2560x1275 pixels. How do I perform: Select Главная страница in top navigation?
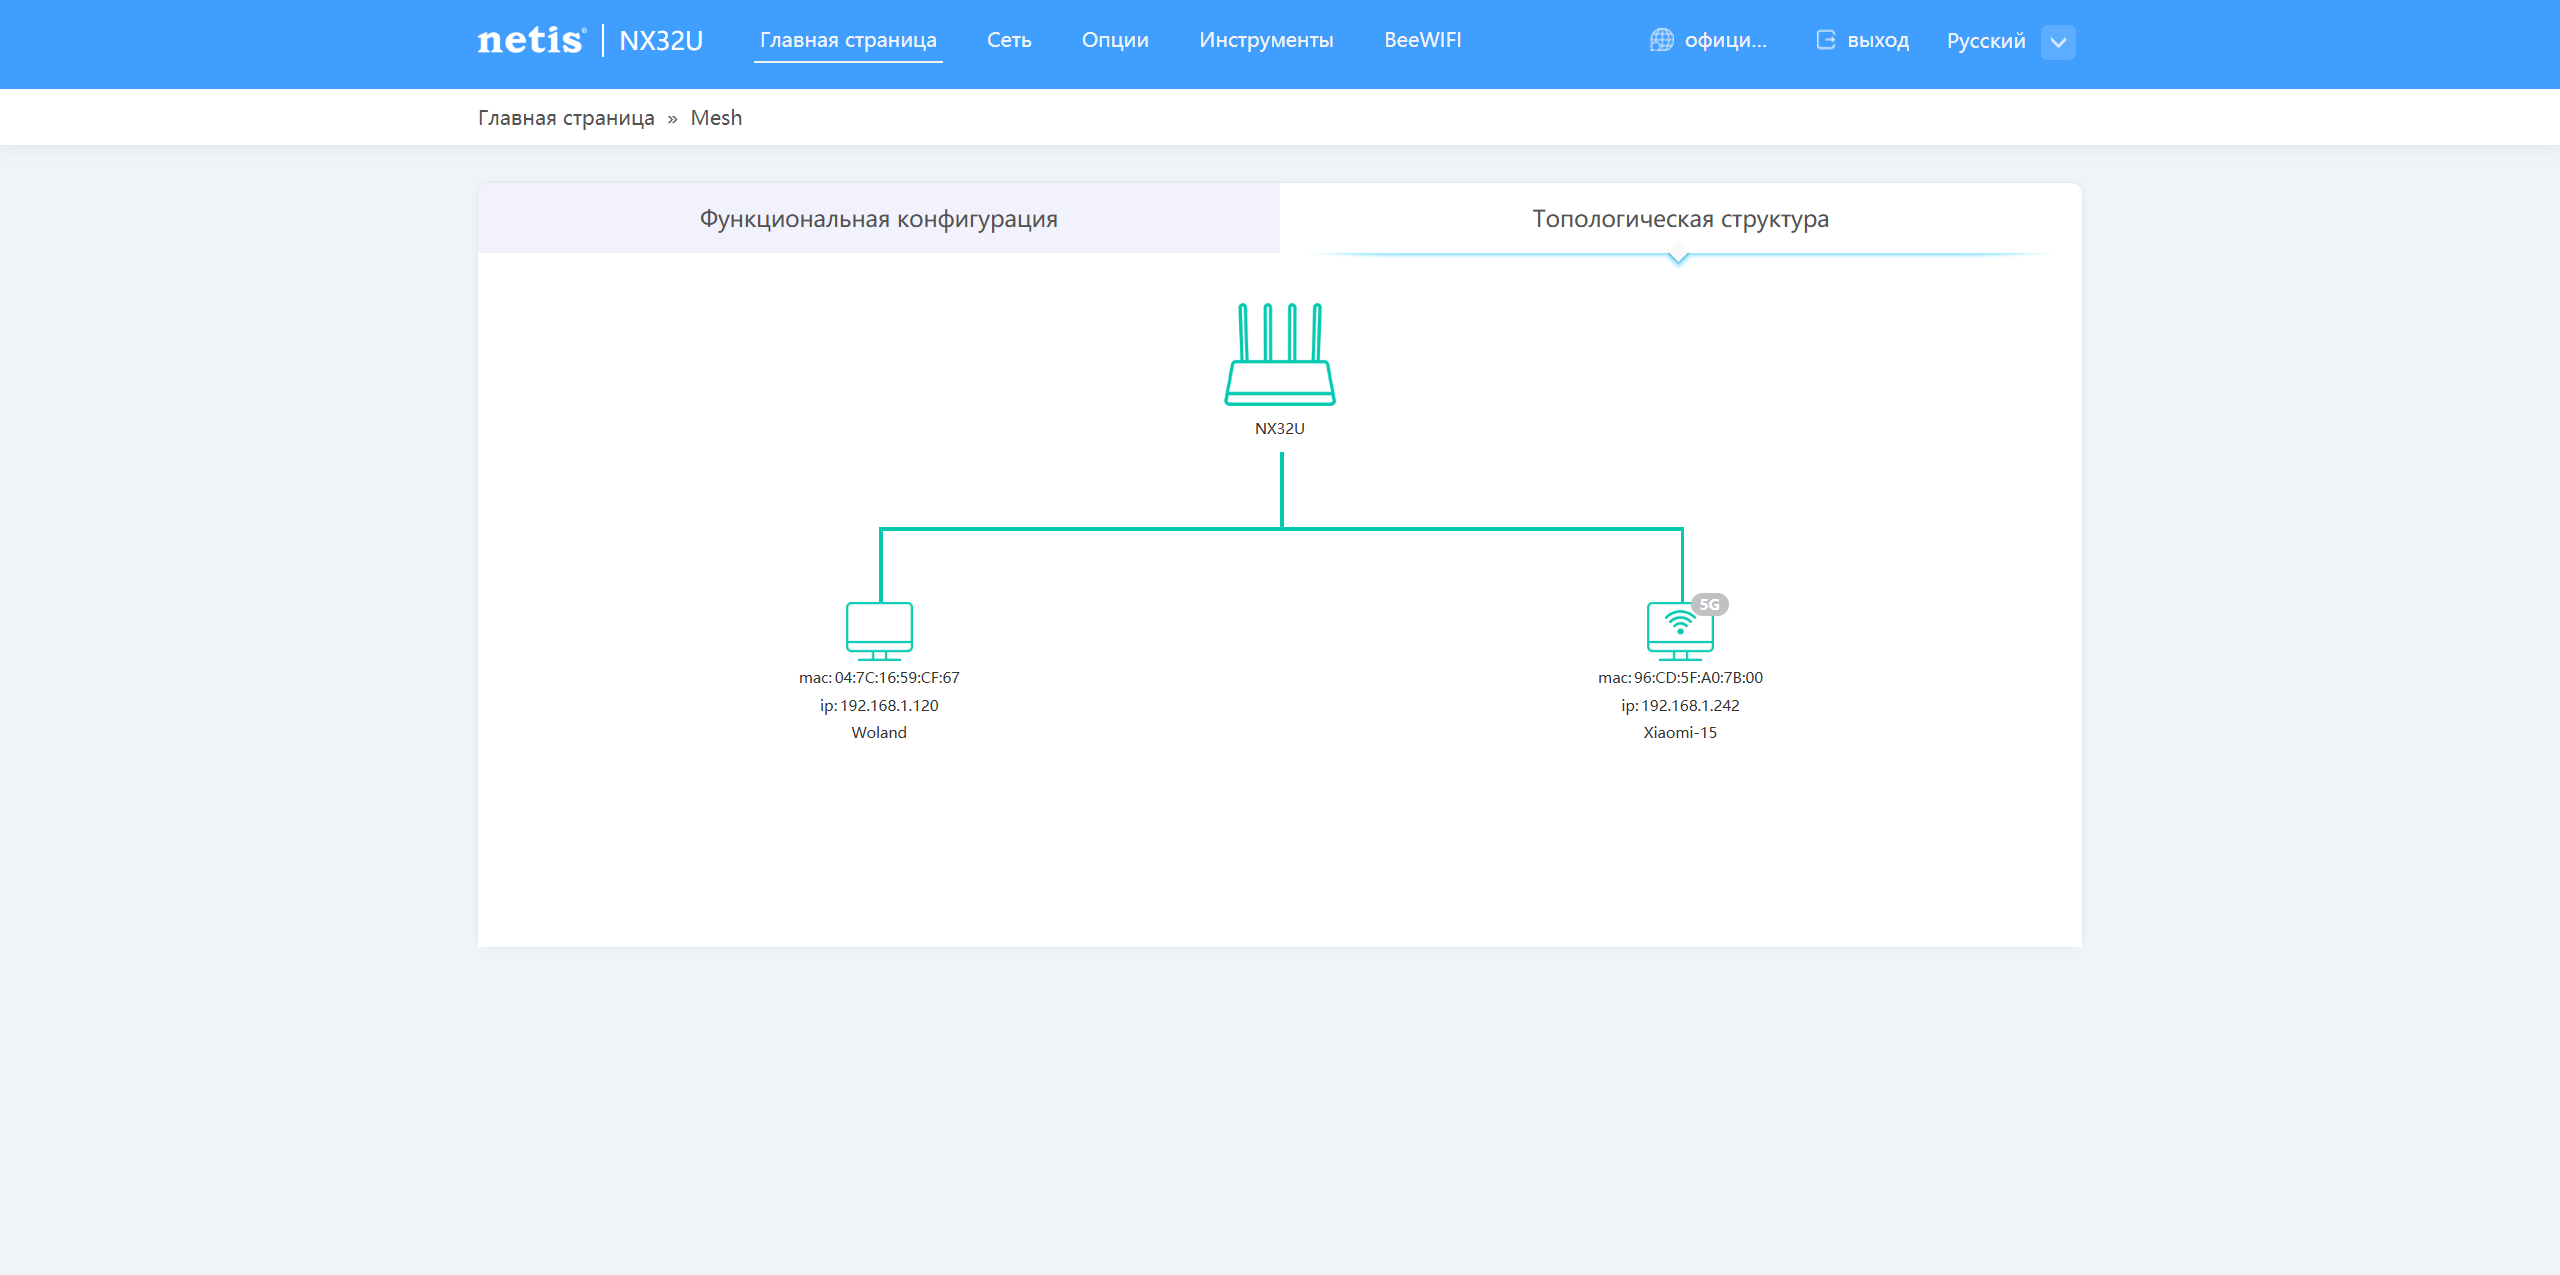847,40
